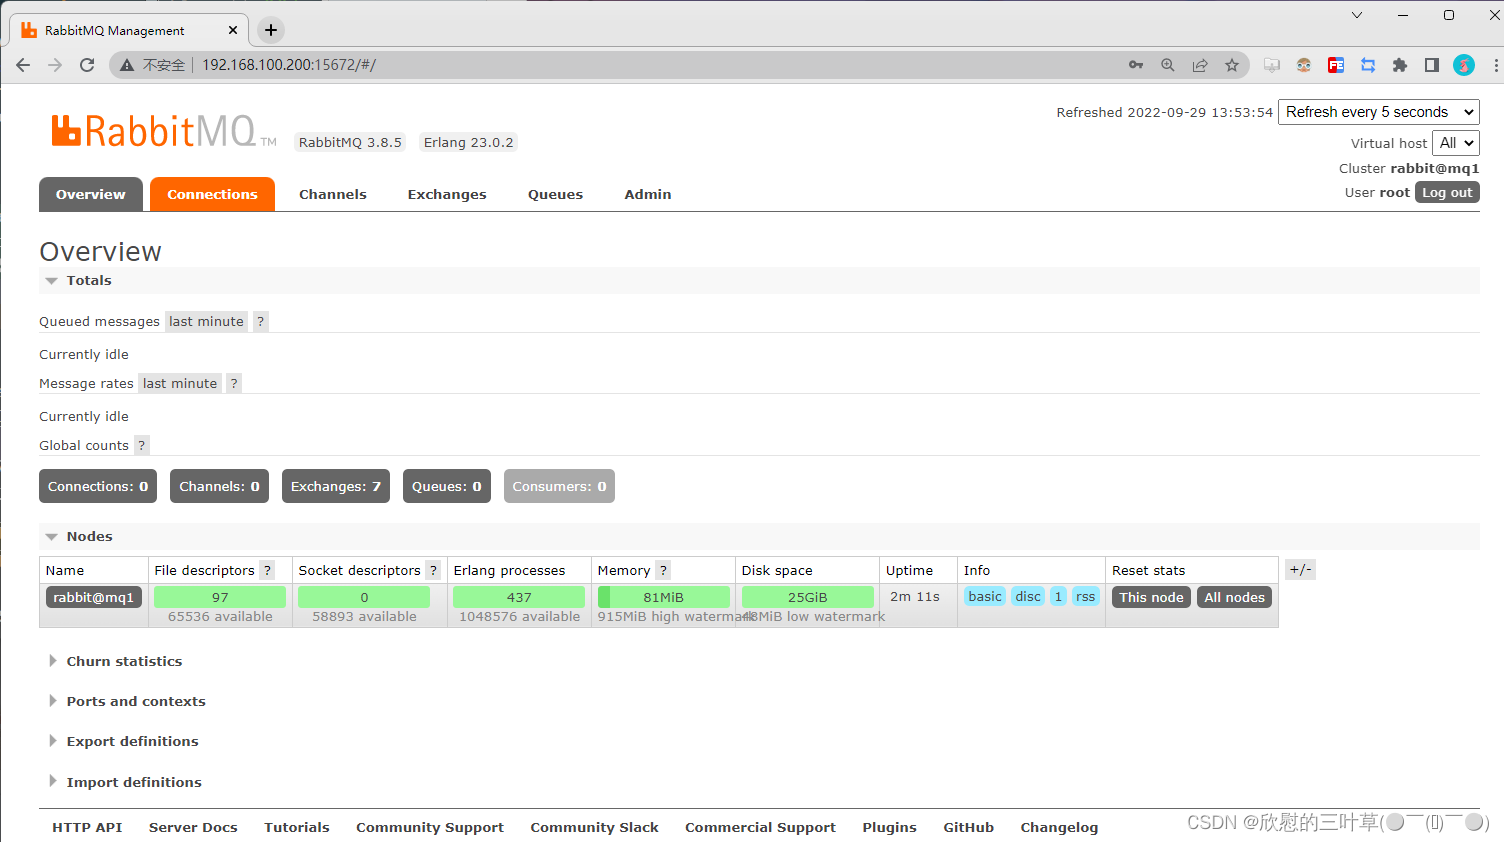Switch to the Connections tab

(x=212, y=195)
